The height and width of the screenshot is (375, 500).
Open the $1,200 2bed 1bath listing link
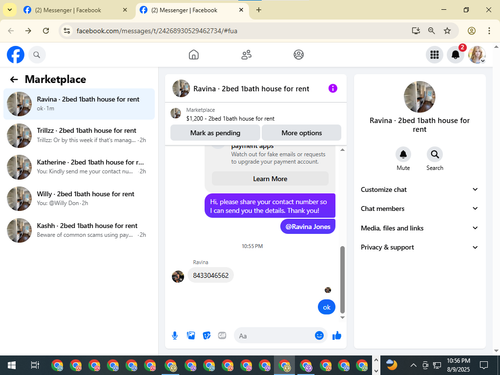click(x=230, y=119)
